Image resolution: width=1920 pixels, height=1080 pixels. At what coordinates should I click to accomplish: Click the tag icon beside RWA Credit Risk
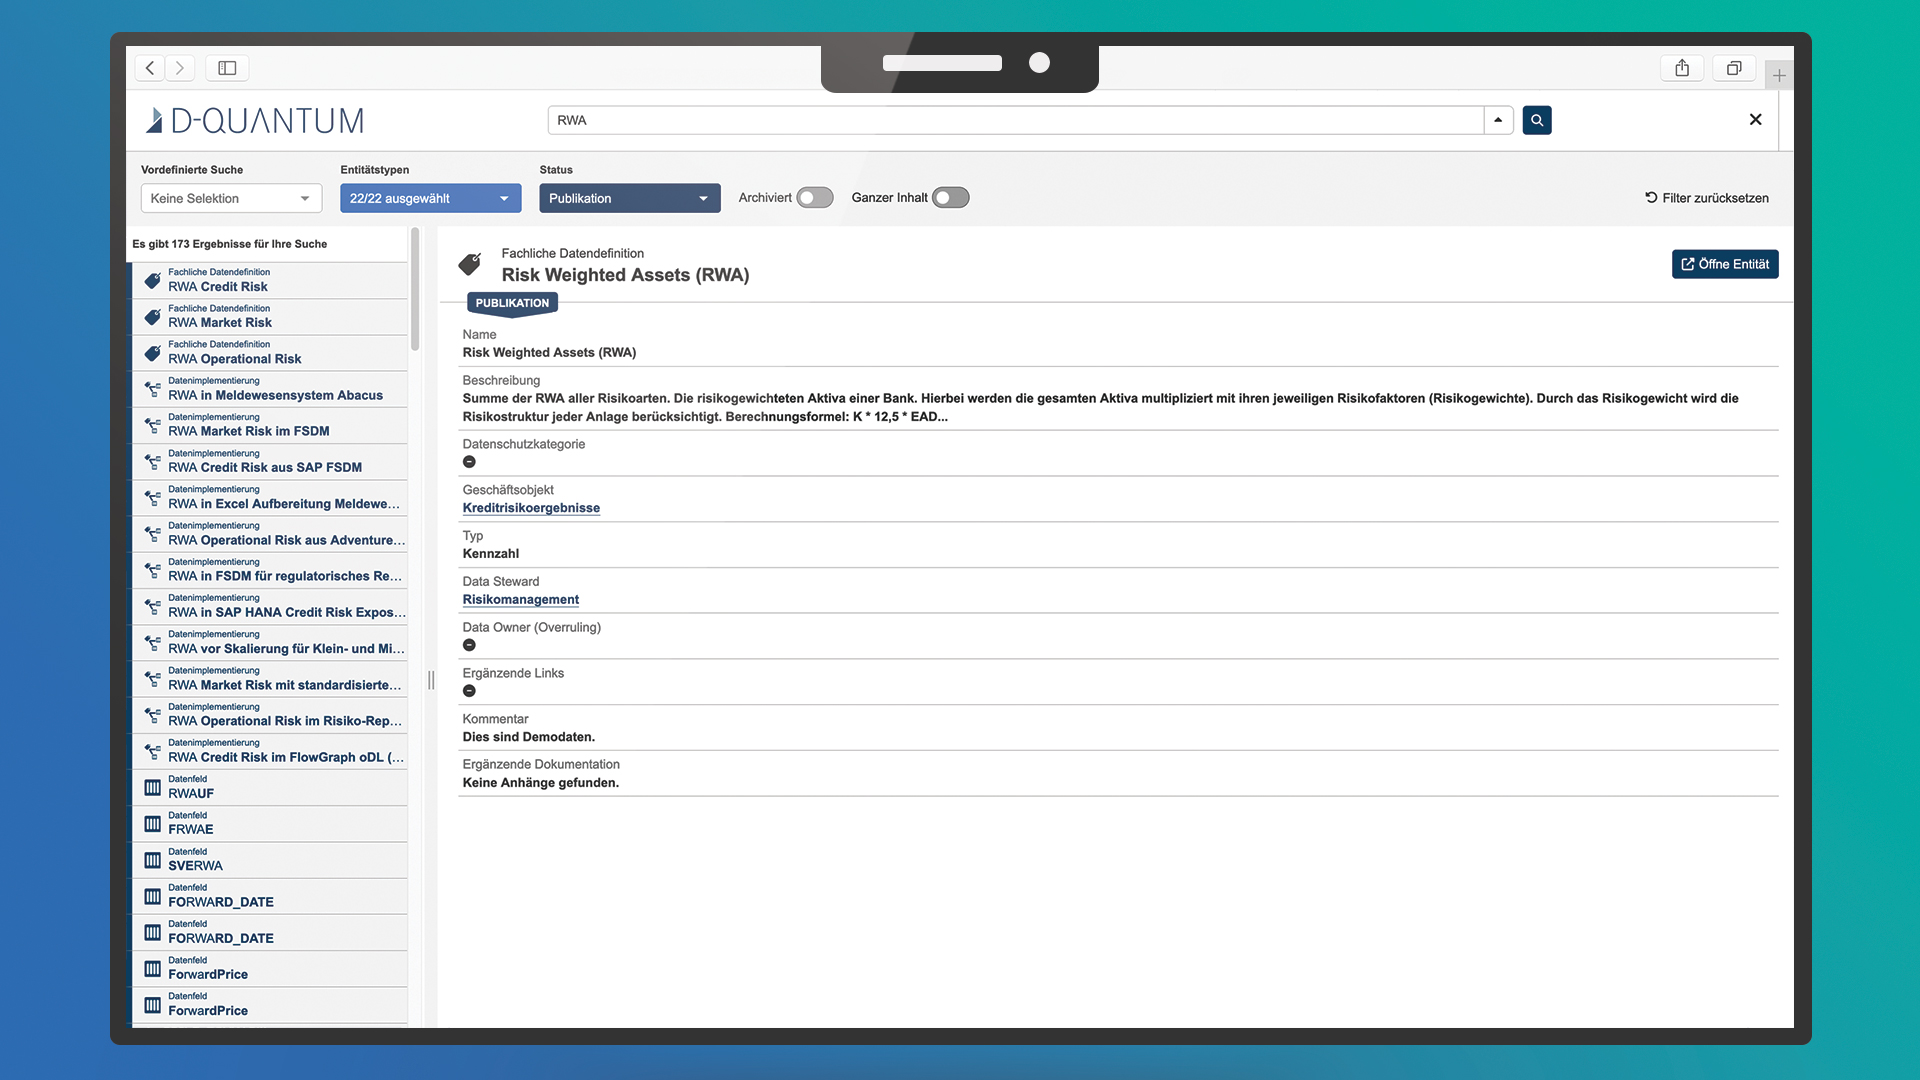point(153,281)
